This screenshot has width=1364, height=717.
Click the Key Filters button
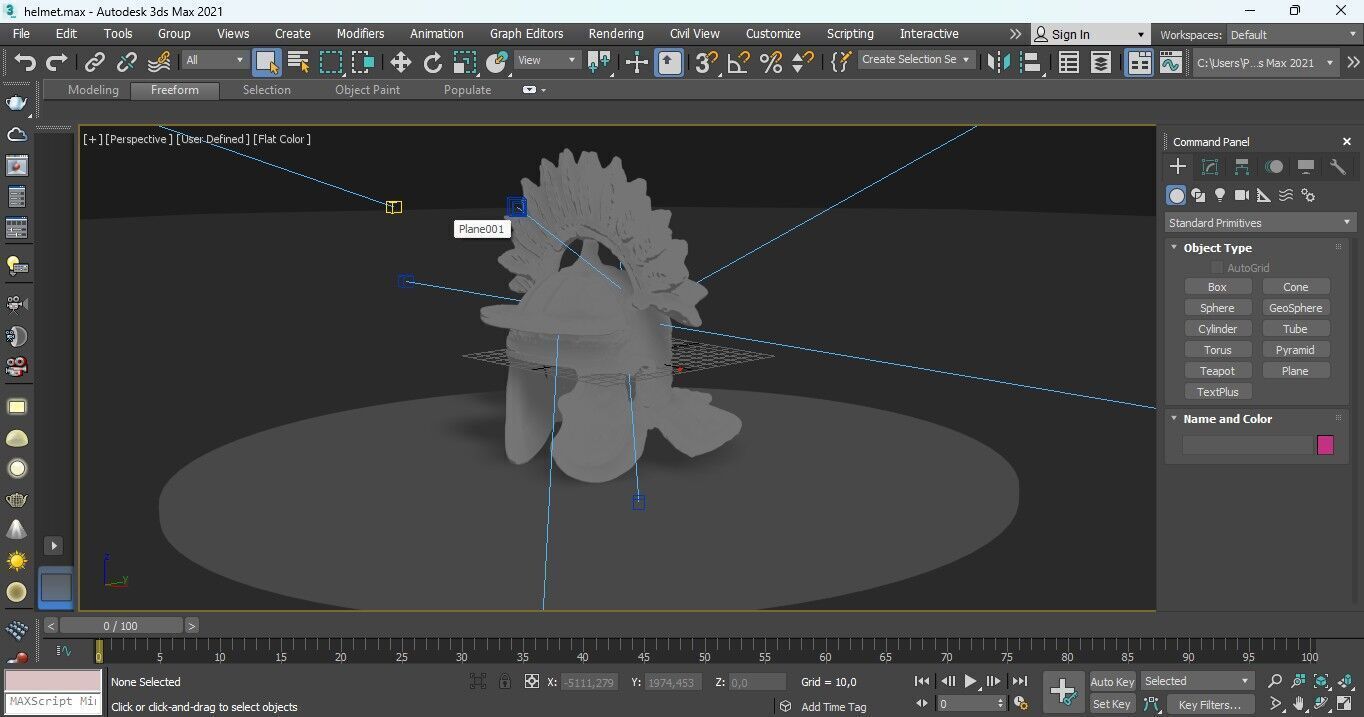(x=1209, y=704)
